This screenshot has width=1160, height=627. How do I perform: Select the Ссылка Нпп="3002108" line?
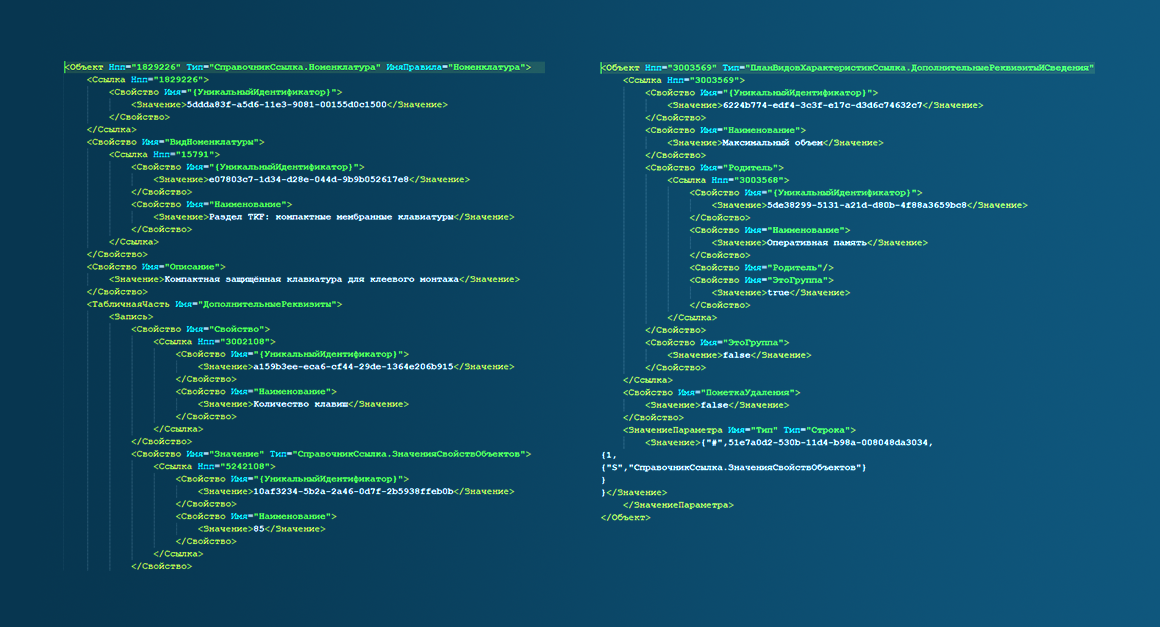pos(215,342)
